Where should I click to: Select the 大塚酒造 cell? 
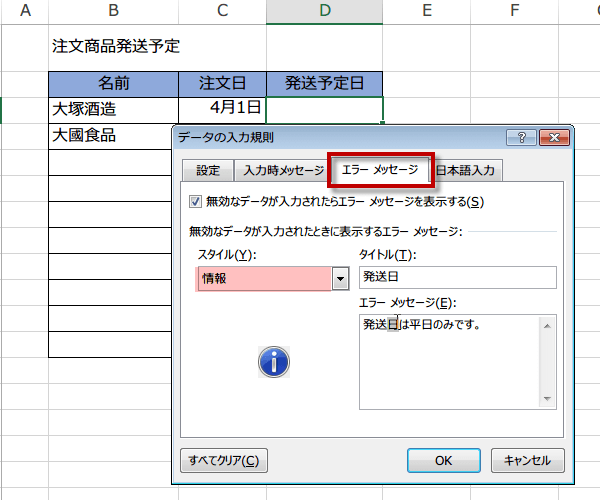tap(113, 110)
